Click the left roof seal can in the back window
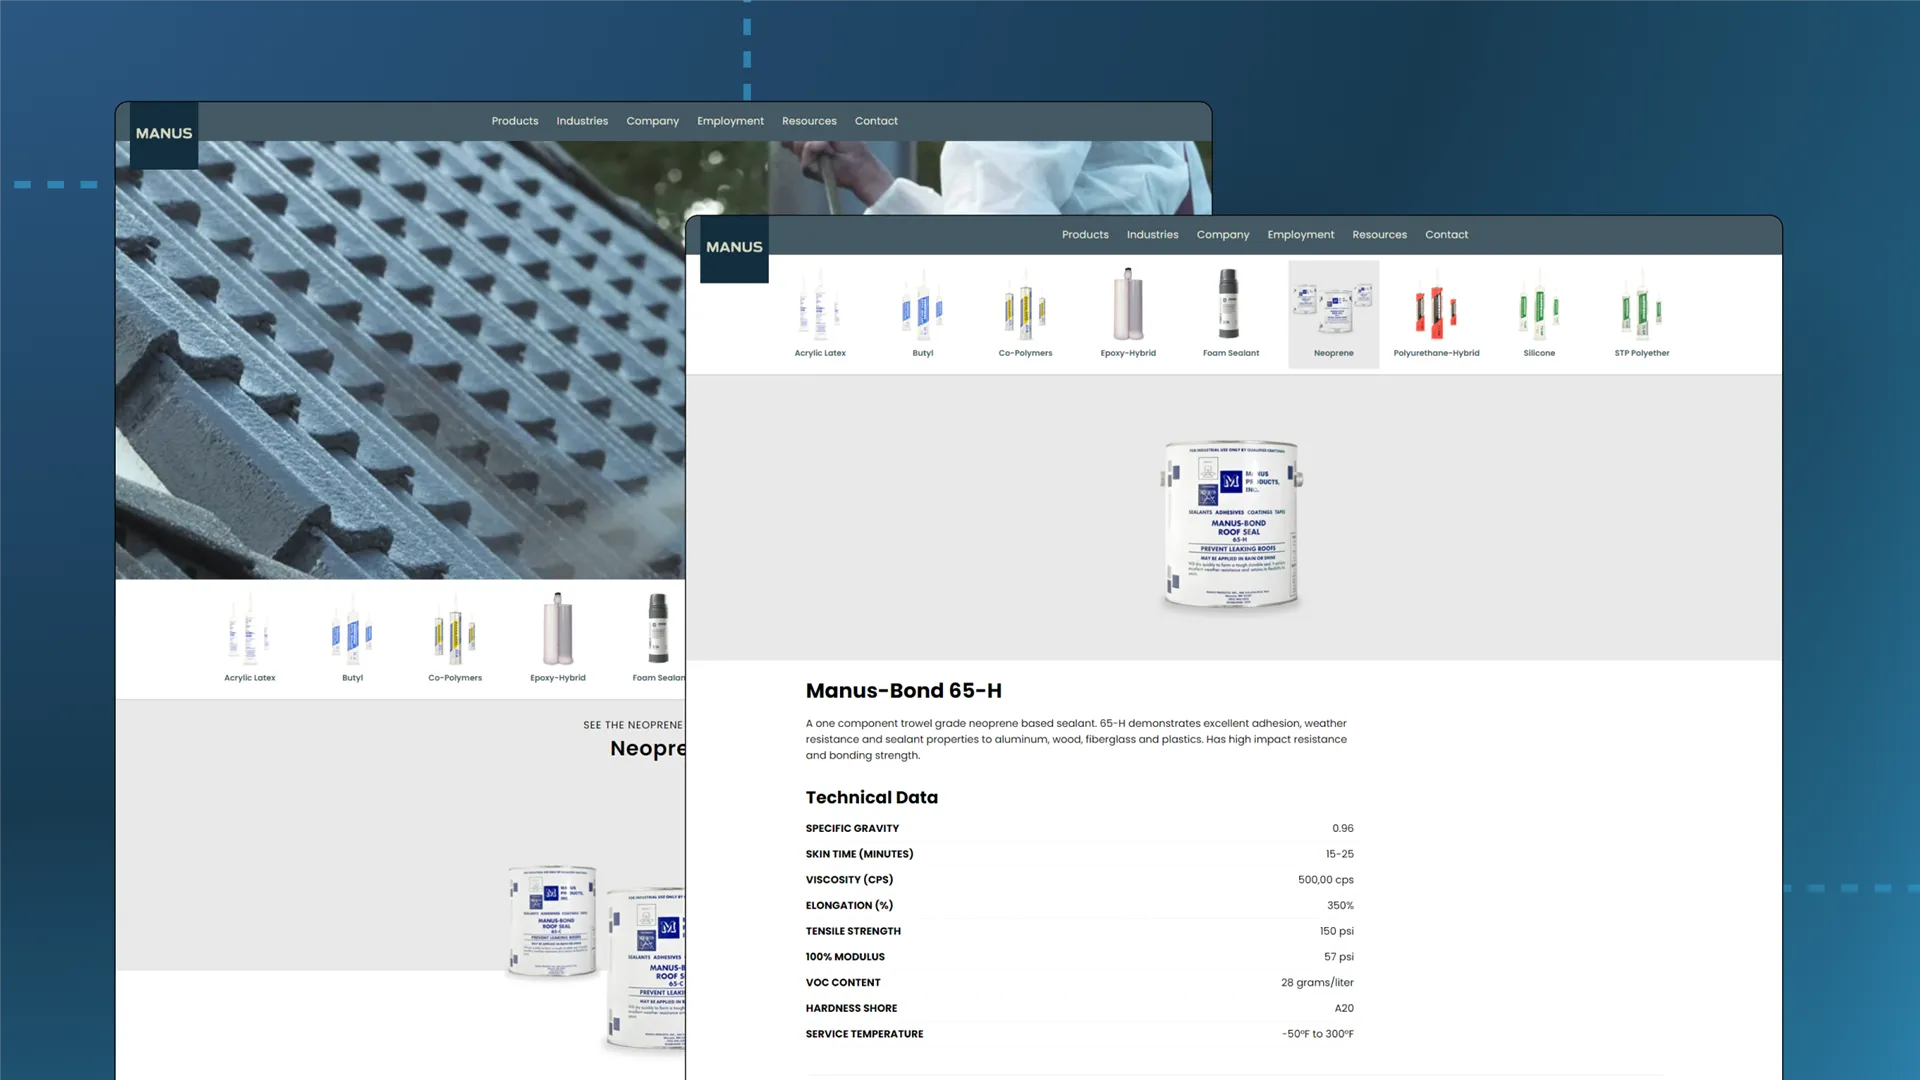 (552, 921)
